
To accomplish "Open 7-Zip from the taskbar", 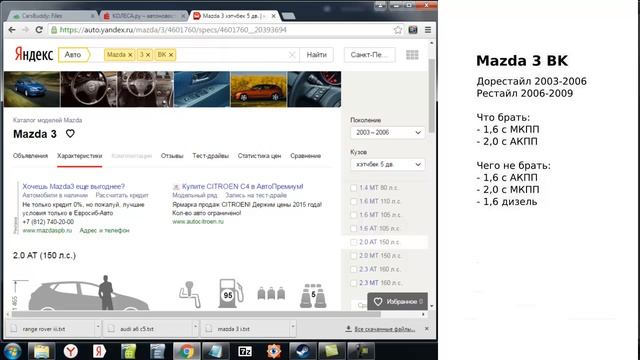I will click(244, 351).
